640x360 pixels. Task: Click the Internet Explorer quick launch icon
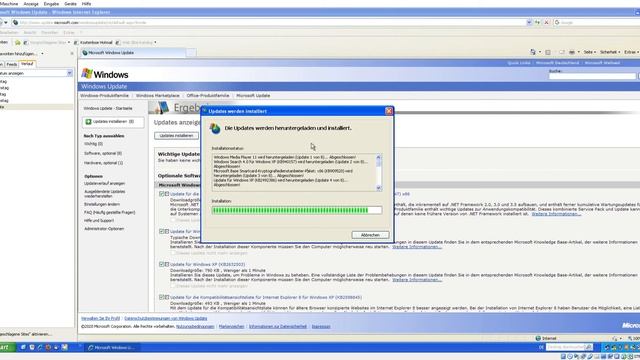coord(40,347)
